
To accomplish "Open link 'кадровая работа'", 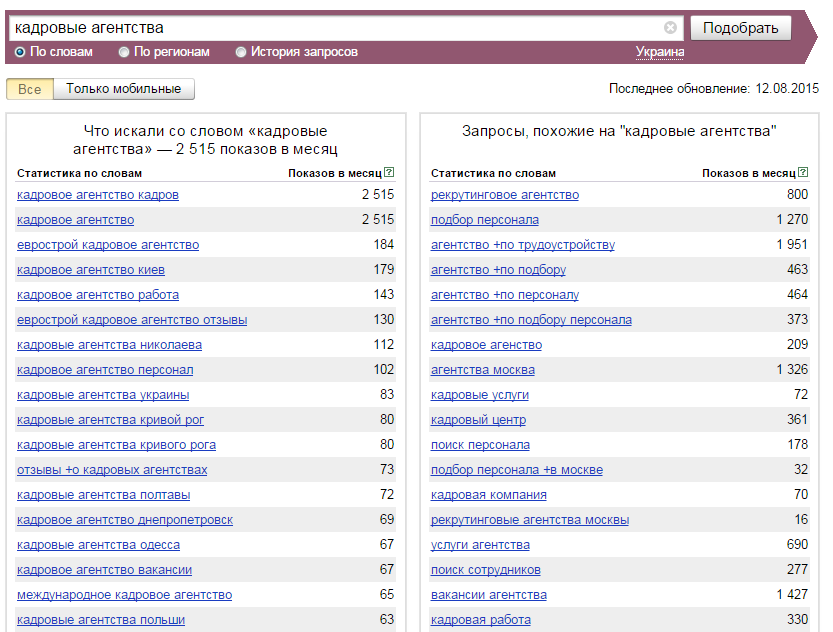I will (481, 619).
